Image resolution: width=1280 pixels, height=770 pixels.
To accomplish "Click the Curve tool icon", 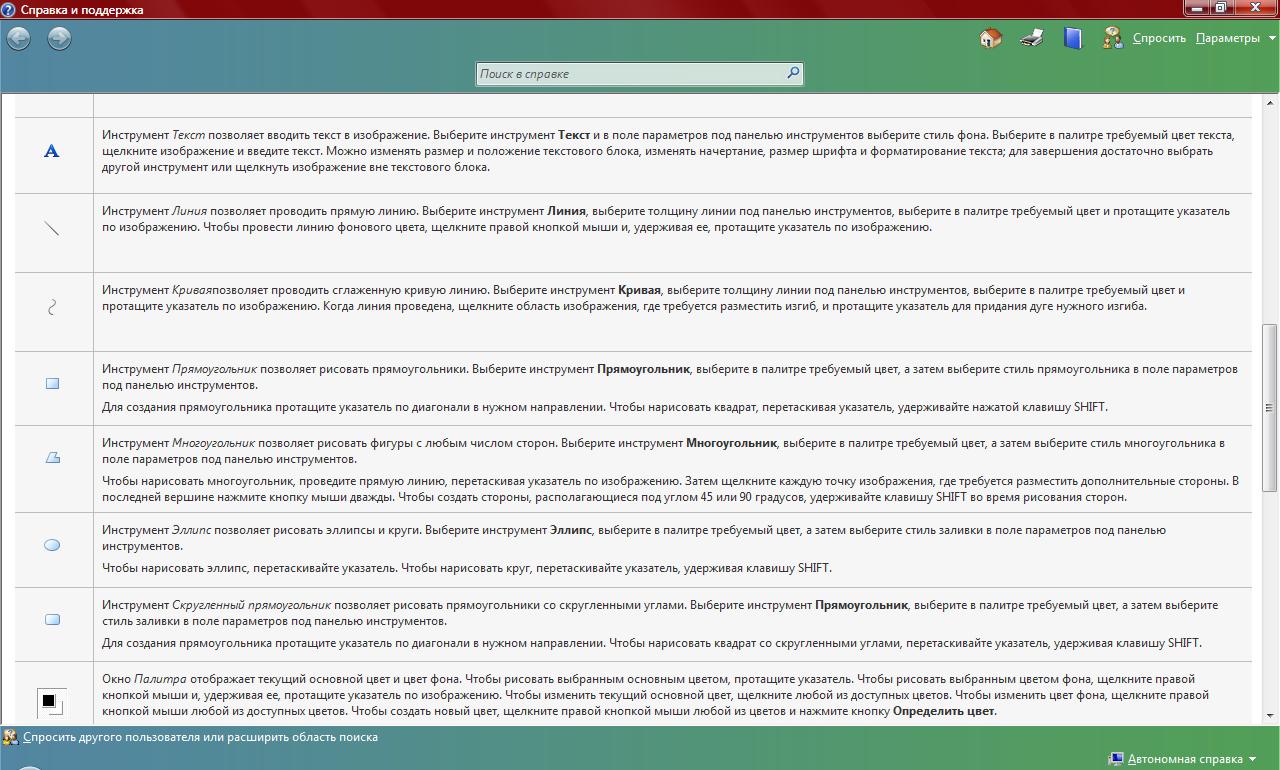I will 52,307.
